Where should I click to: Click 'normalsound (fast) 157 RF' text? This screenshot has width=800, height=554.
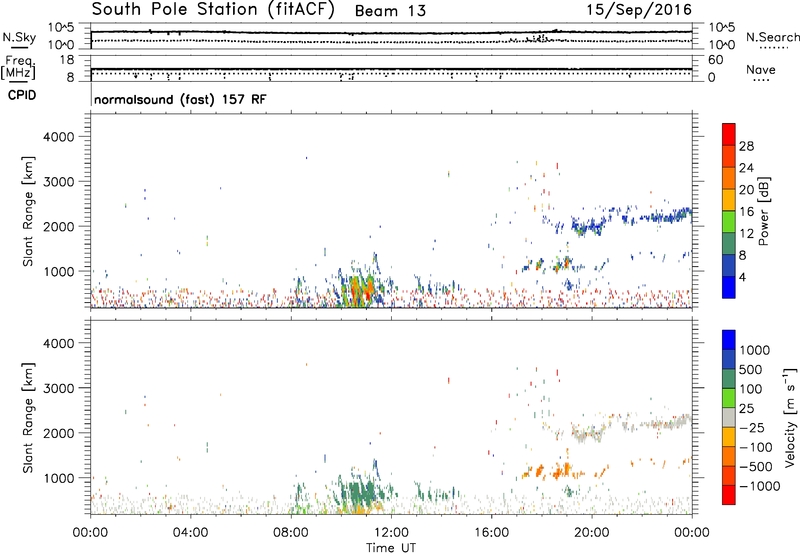pos(180,99)
